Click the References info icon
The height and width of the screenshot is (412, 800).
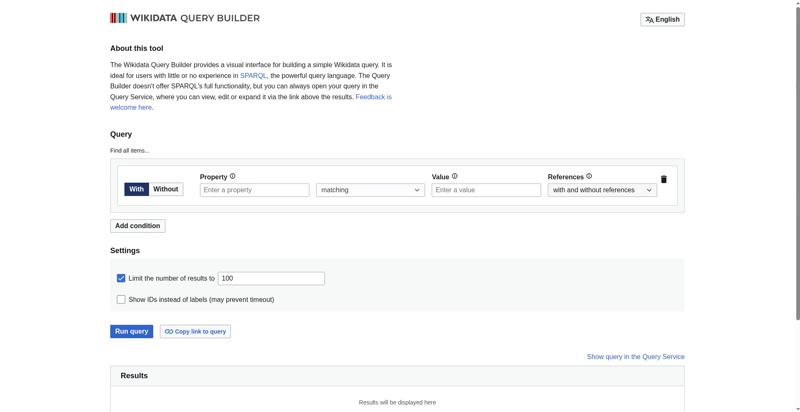(589, 176)
